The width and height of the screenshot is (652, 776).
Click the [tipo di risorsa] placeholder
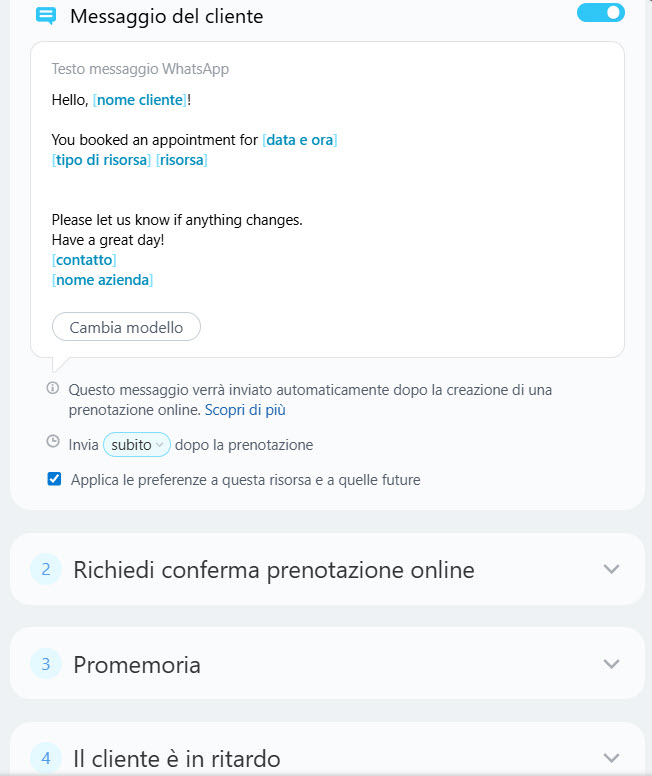[x=102, y=160]
